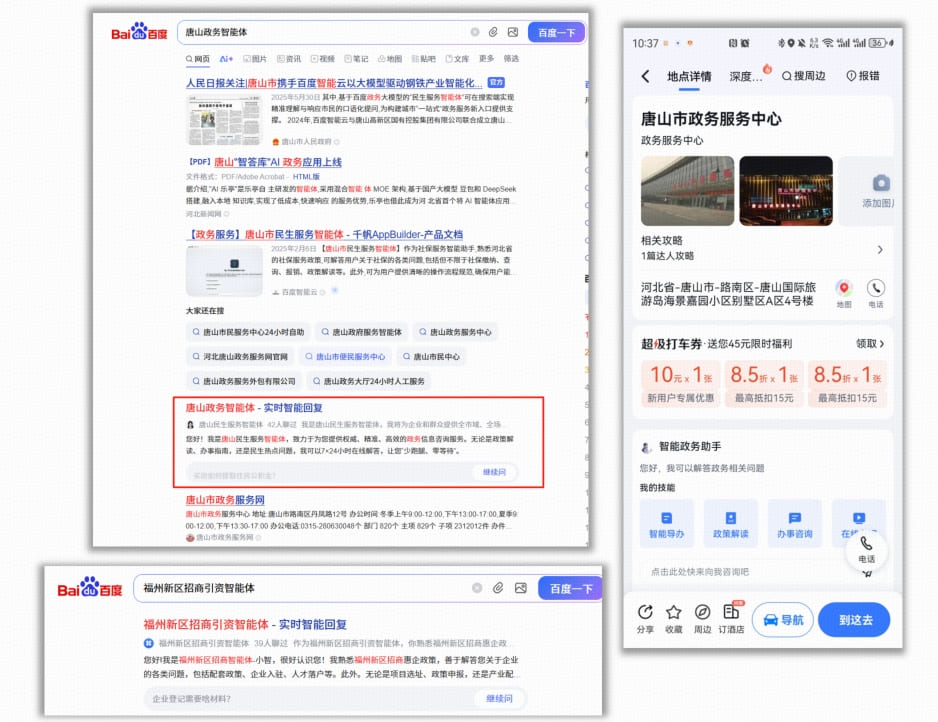Screen dimensions: 938x722
Task: Tap the 报错 report error icon
Action: coord(863,76)
